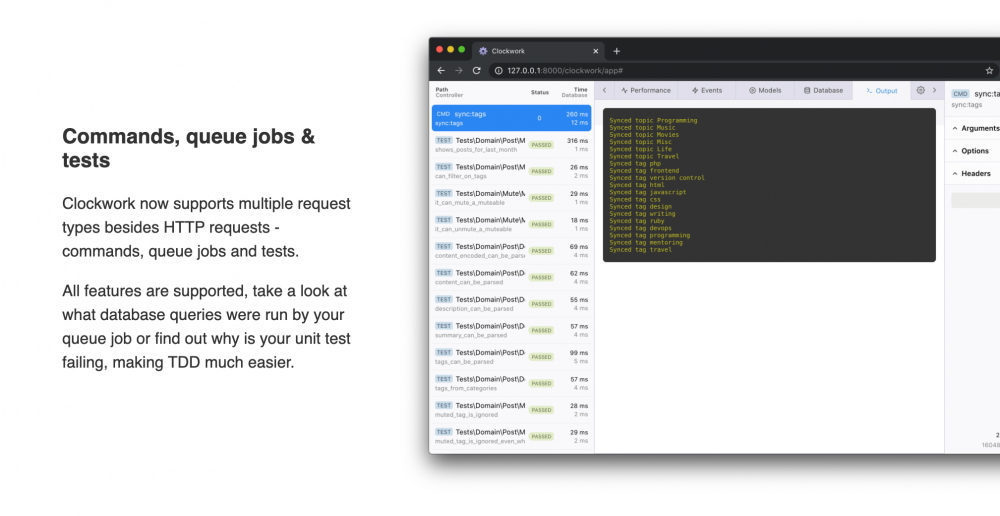Select the Output tab

point(881,90)
